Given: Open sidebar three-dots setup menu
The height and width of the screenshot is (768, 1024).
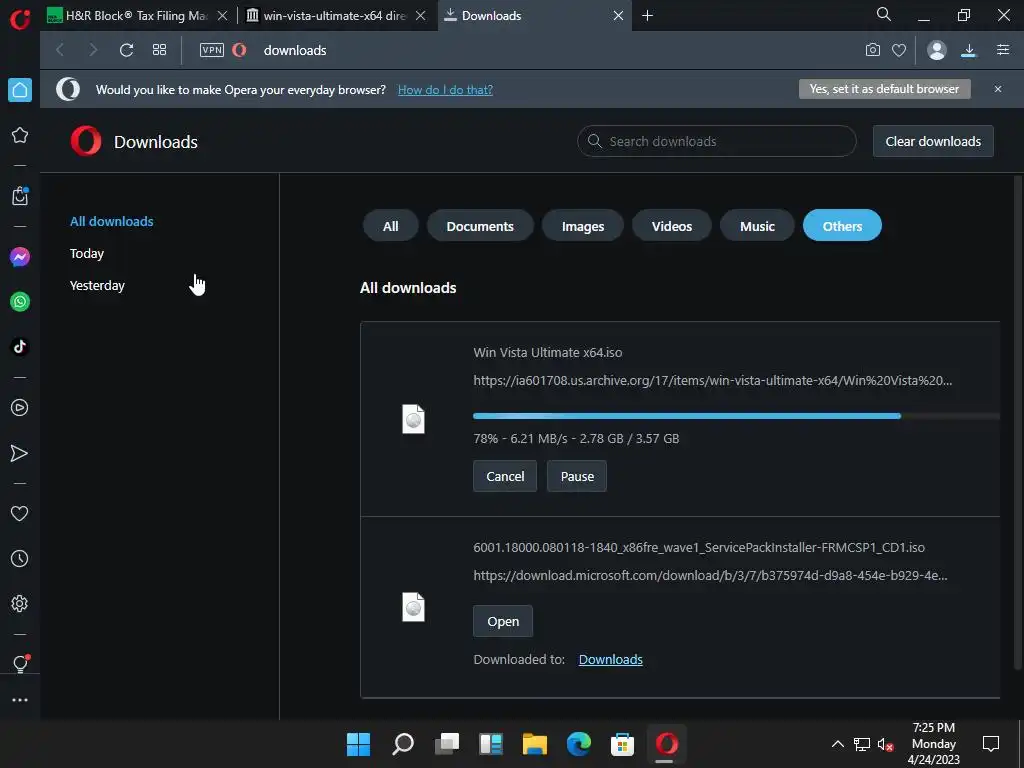Looking at the screenshot, I should coord(20,700).
